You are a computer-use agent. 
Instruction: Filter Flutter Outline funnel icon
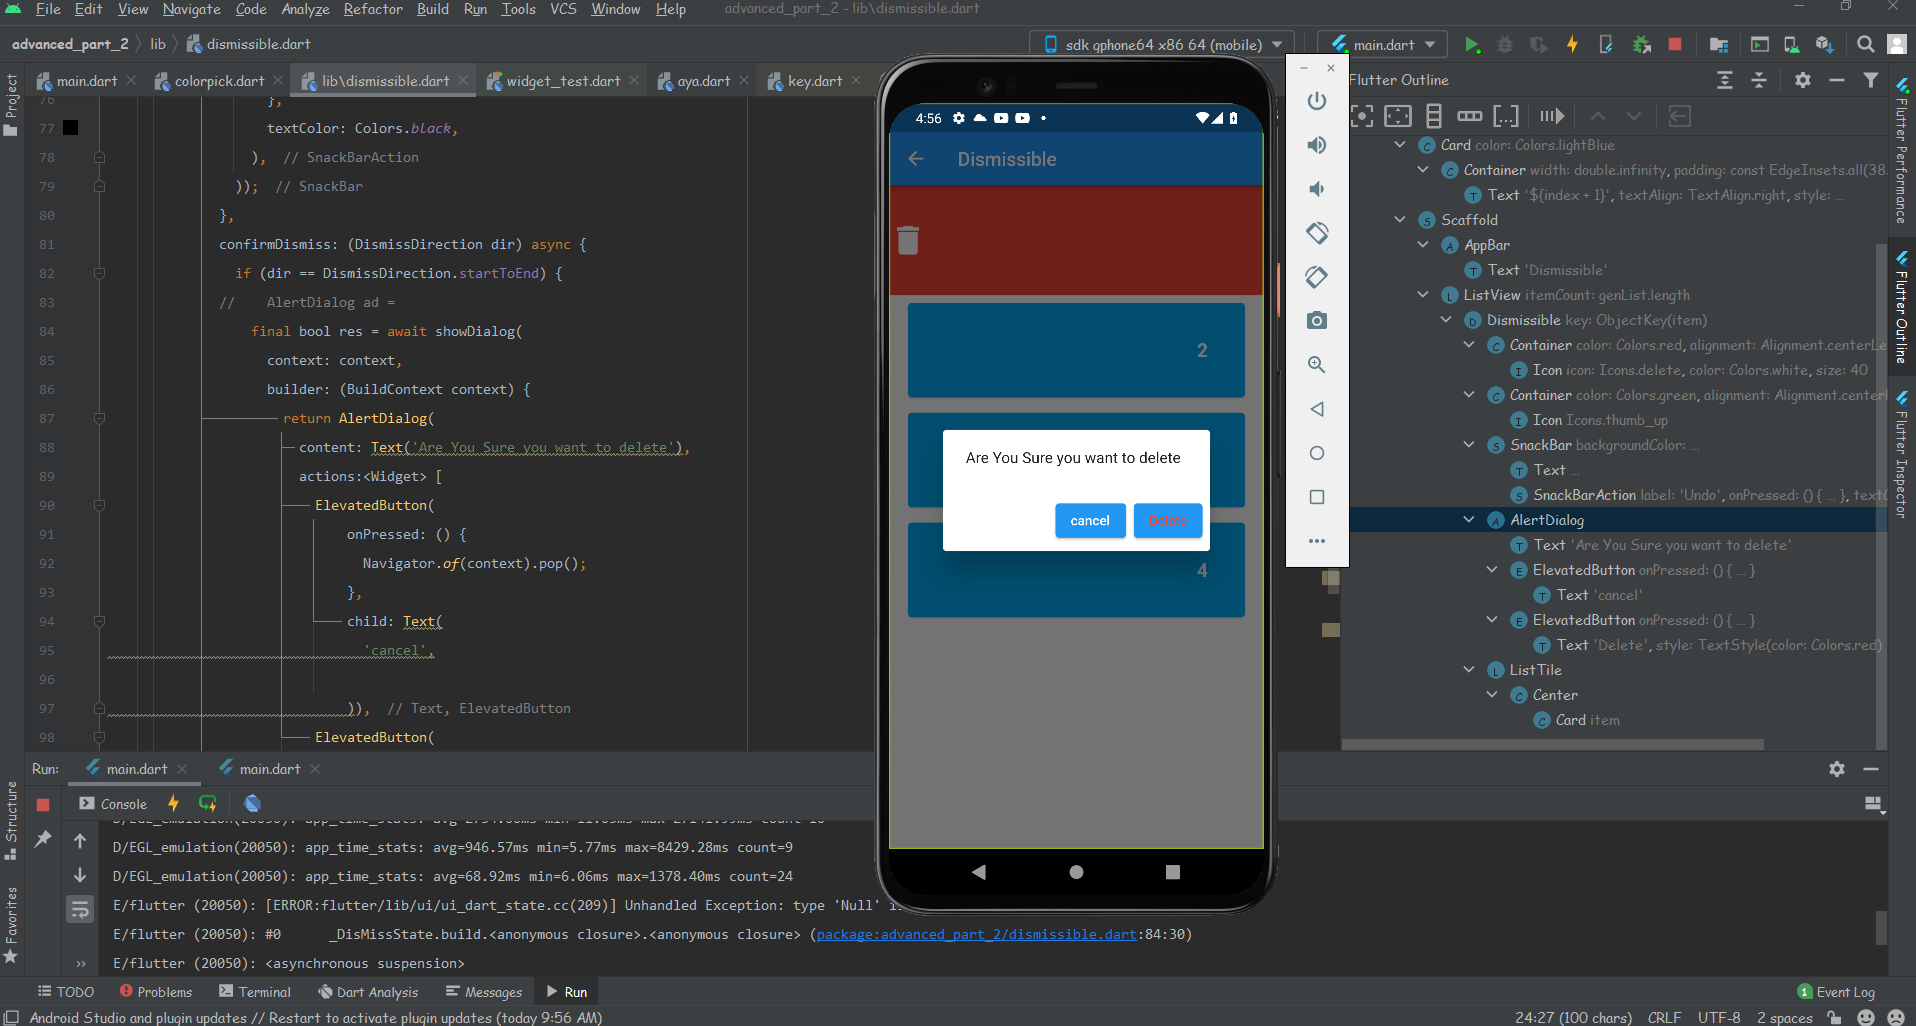pos(1870,80)
